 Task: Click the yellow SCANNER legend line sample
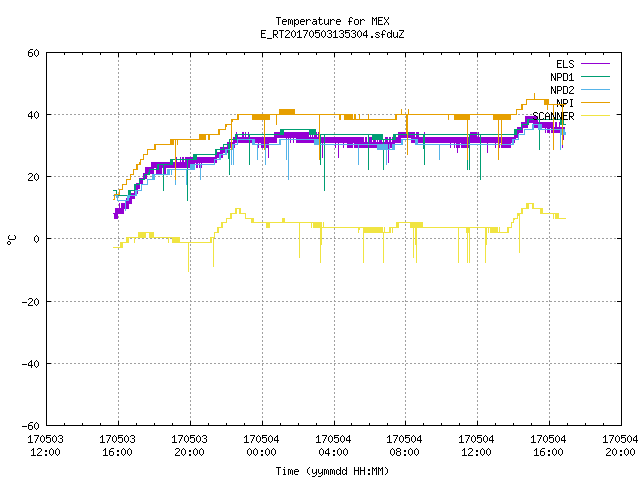click(x=596, y=116)
